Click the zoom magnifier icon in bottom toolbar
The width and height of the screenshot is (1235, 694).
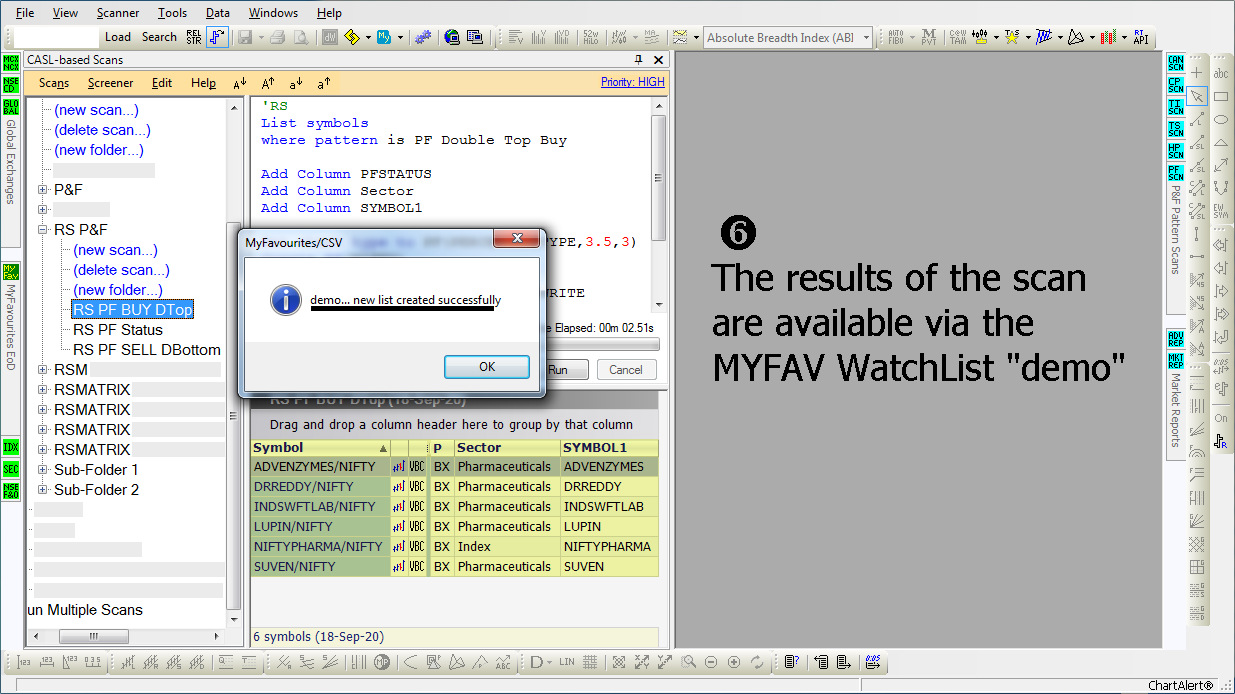tap(688, 662)
